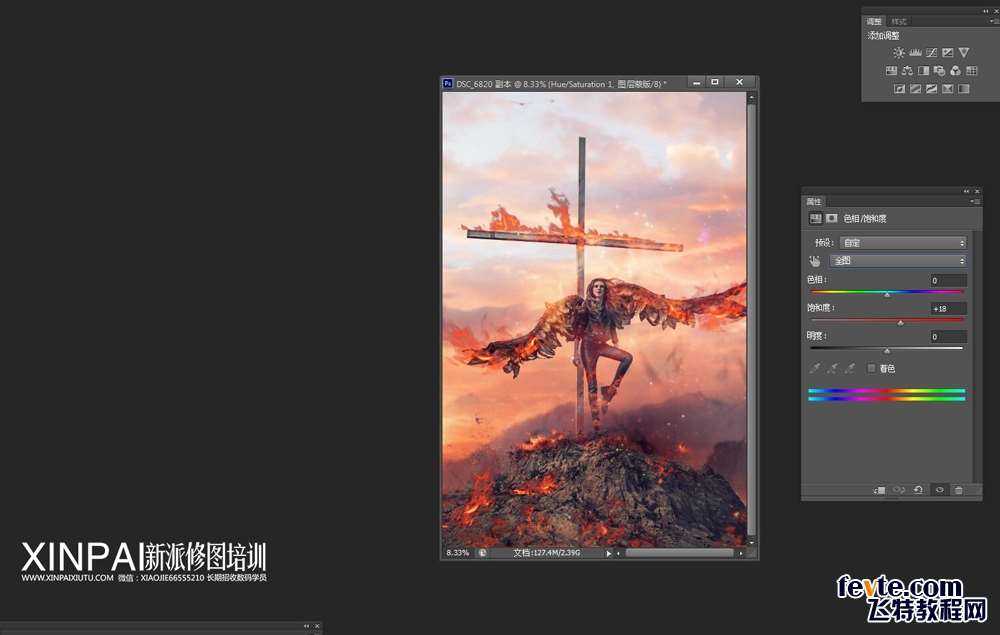
Task: Delete this adjustment layer (trash icon)
Action: [959, 490]
